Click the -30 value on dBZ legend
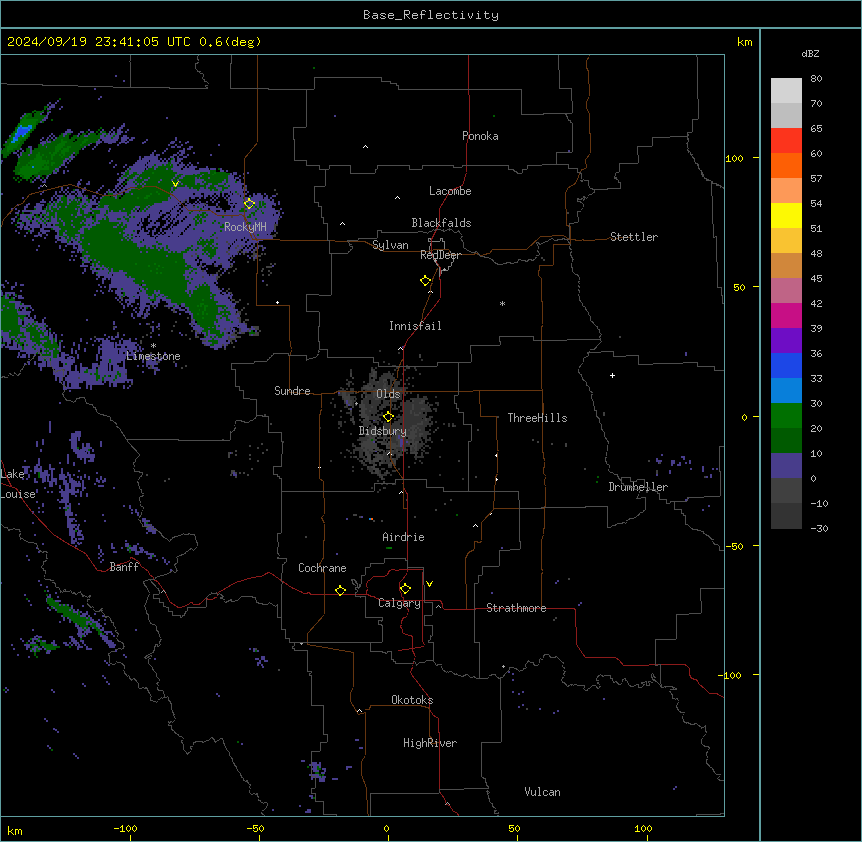The height and width of the screenshot is (842, 862). [819, 528]
